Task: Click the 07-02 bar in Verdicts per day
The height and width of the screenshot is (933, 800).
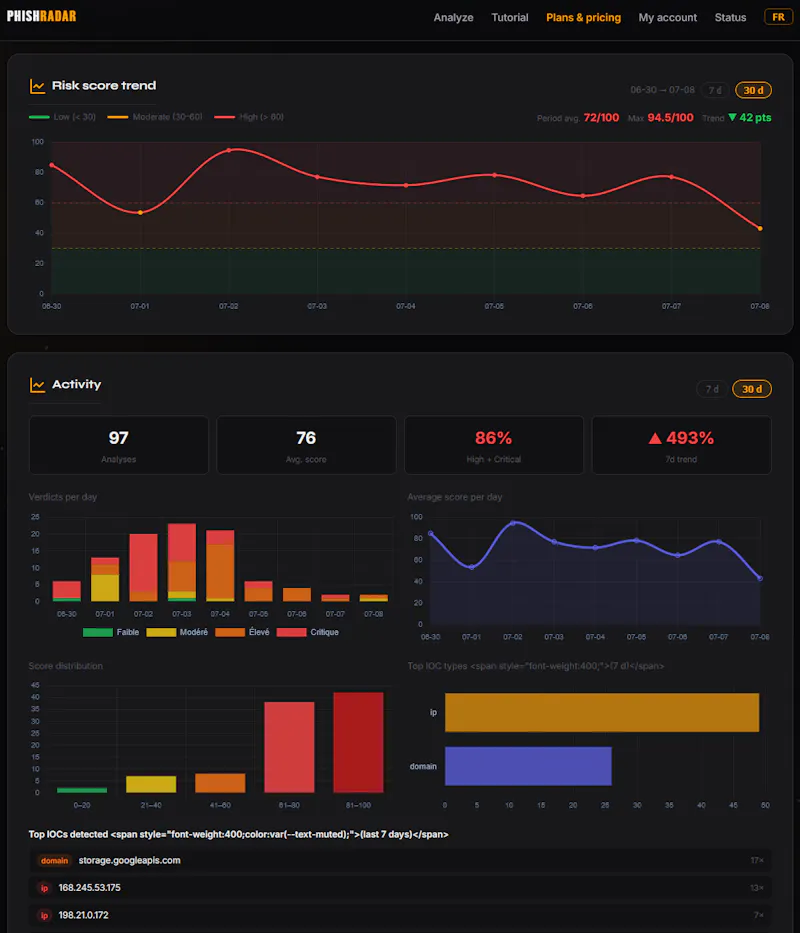Action: pyautogui.click(x=143, y=568)
